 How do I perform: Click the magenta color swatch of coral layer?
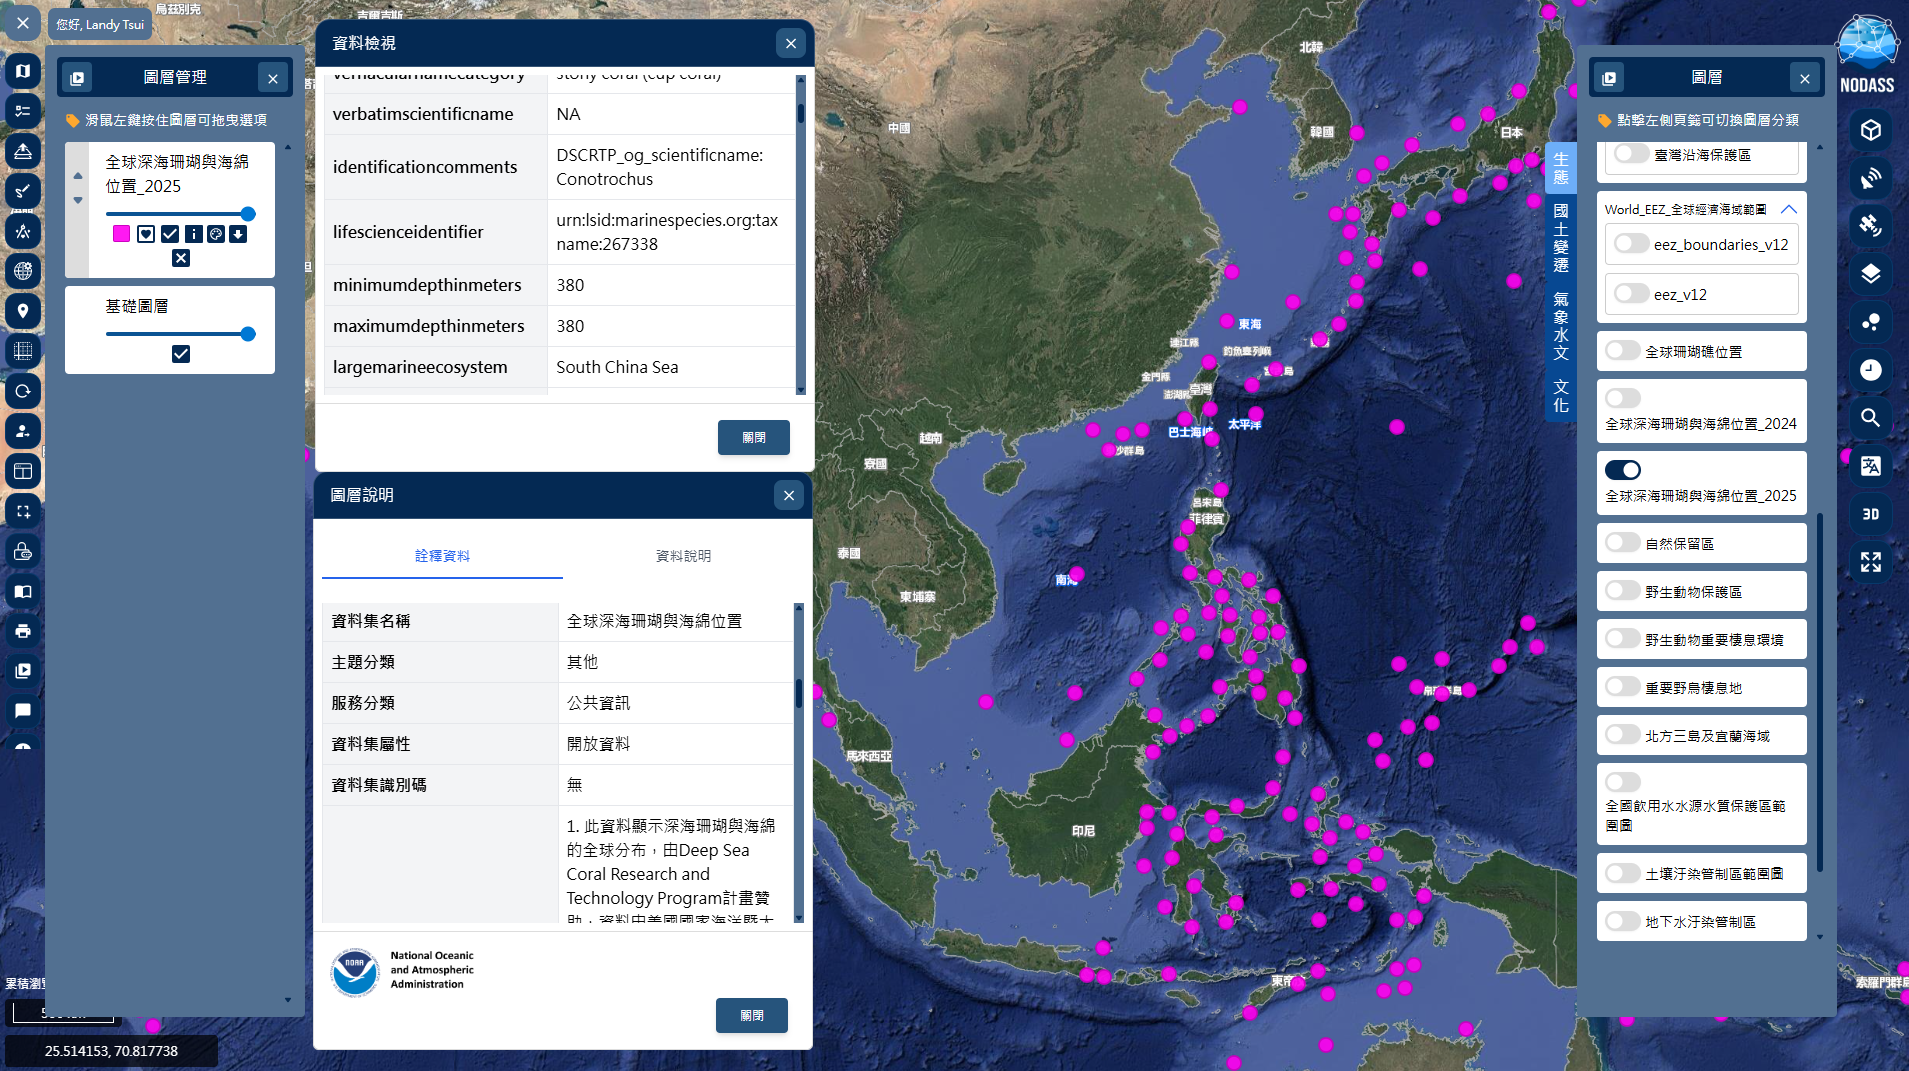[x=121, y=234]
